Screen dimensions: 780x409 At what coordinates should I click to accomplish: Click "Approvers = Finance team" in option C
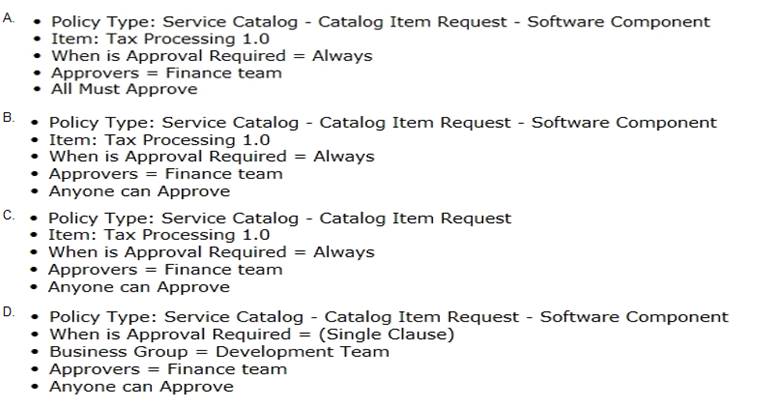(165, 270)
